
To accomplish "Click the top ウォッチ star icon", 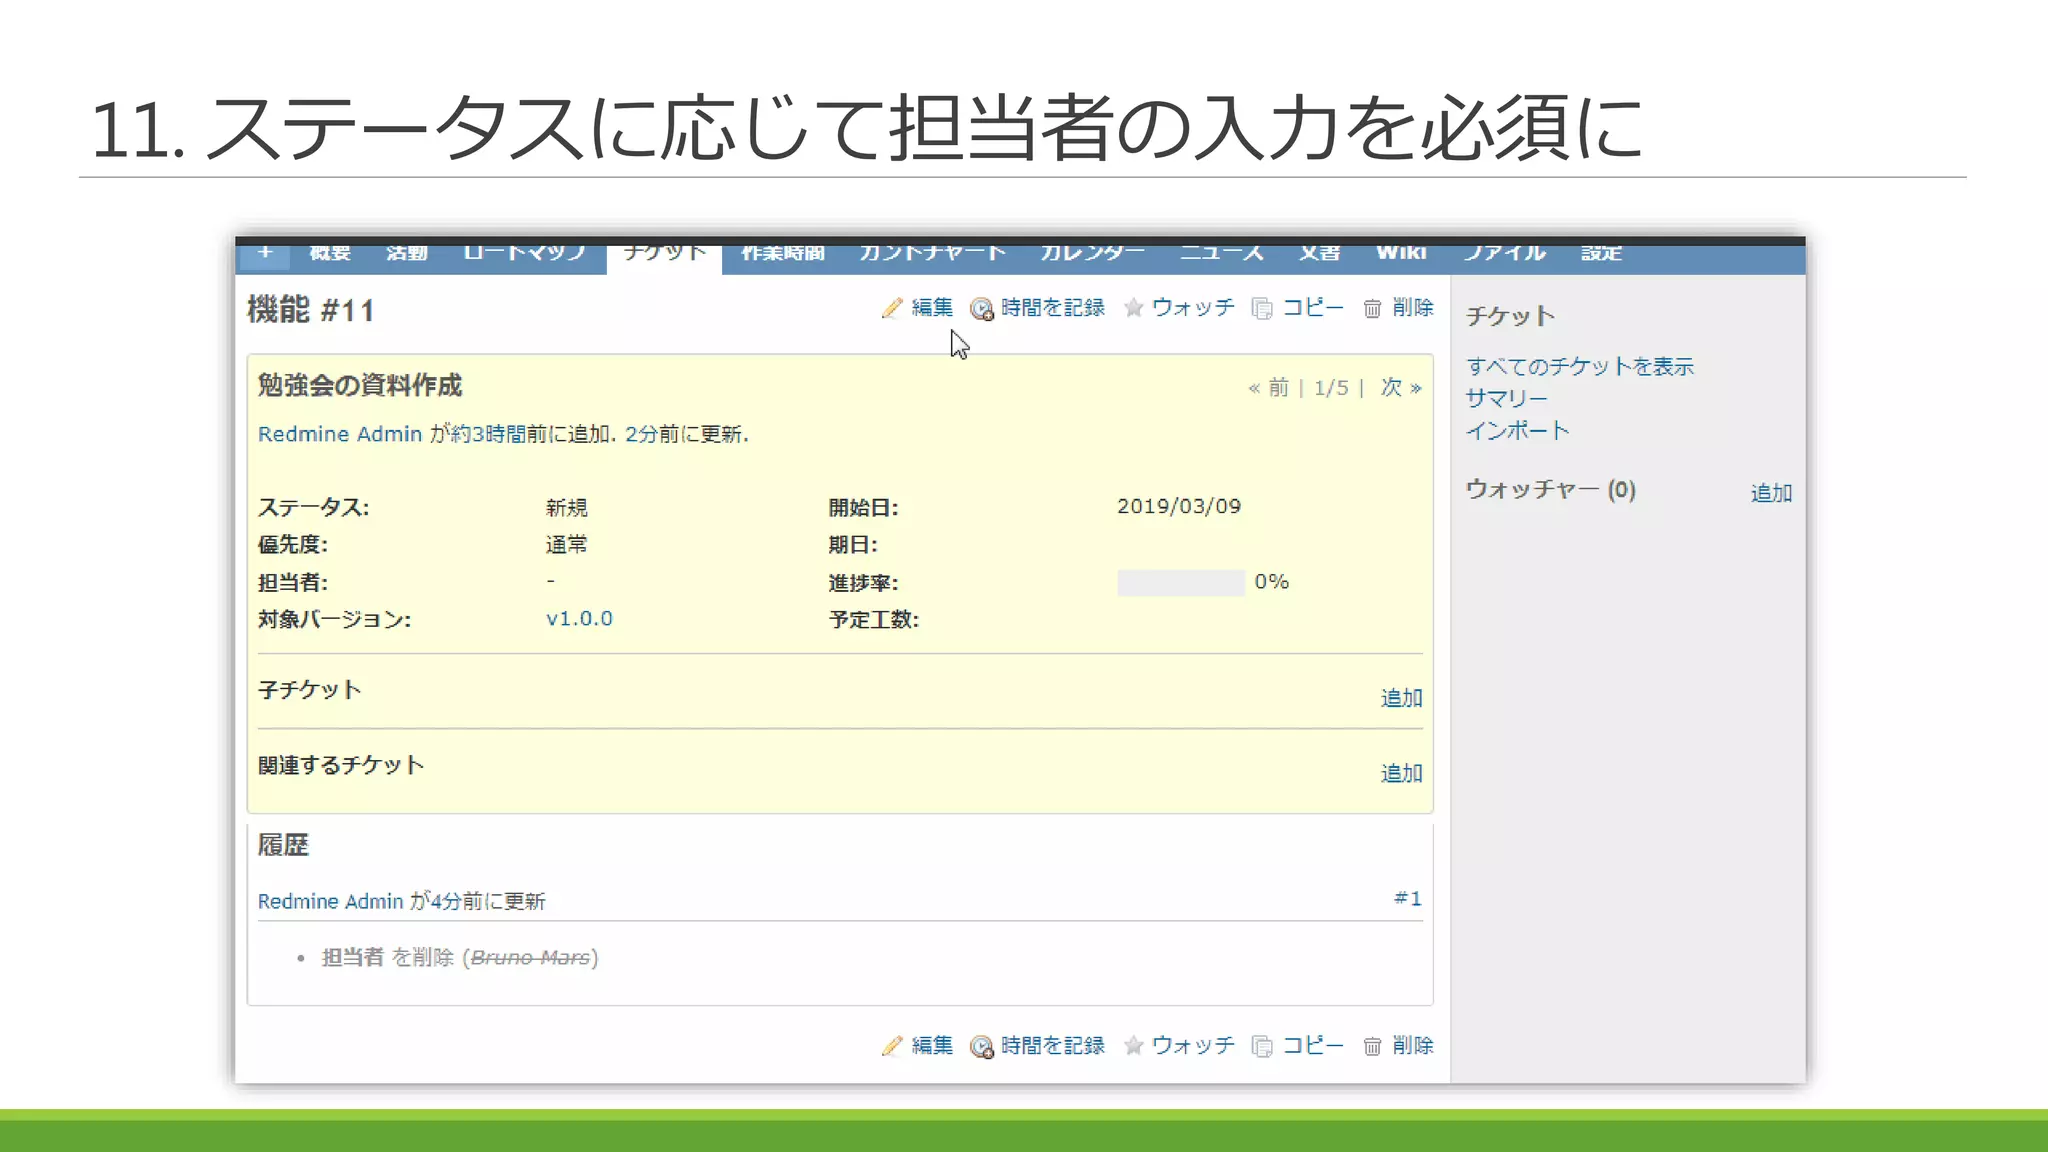I will [x=1133, y=308].
